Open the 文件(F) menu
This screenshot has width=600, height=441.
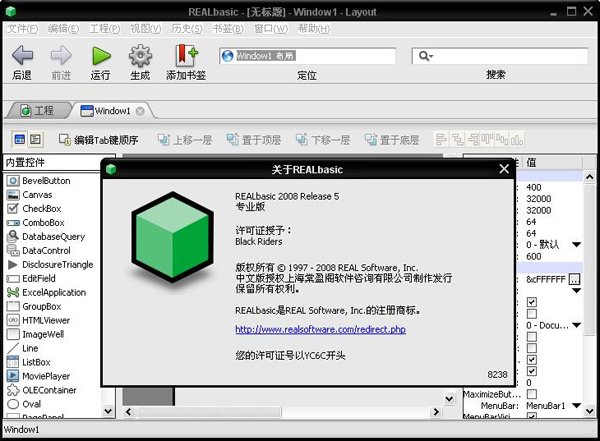tap(23, 29)
